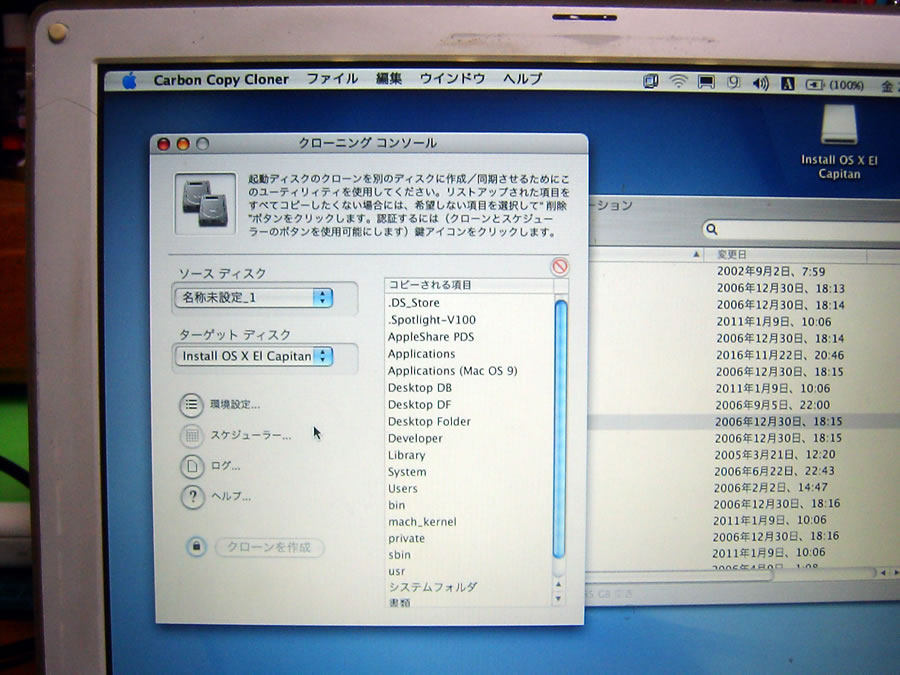
Task: Click the クローンを作成 button
Action: pos(269,547)
